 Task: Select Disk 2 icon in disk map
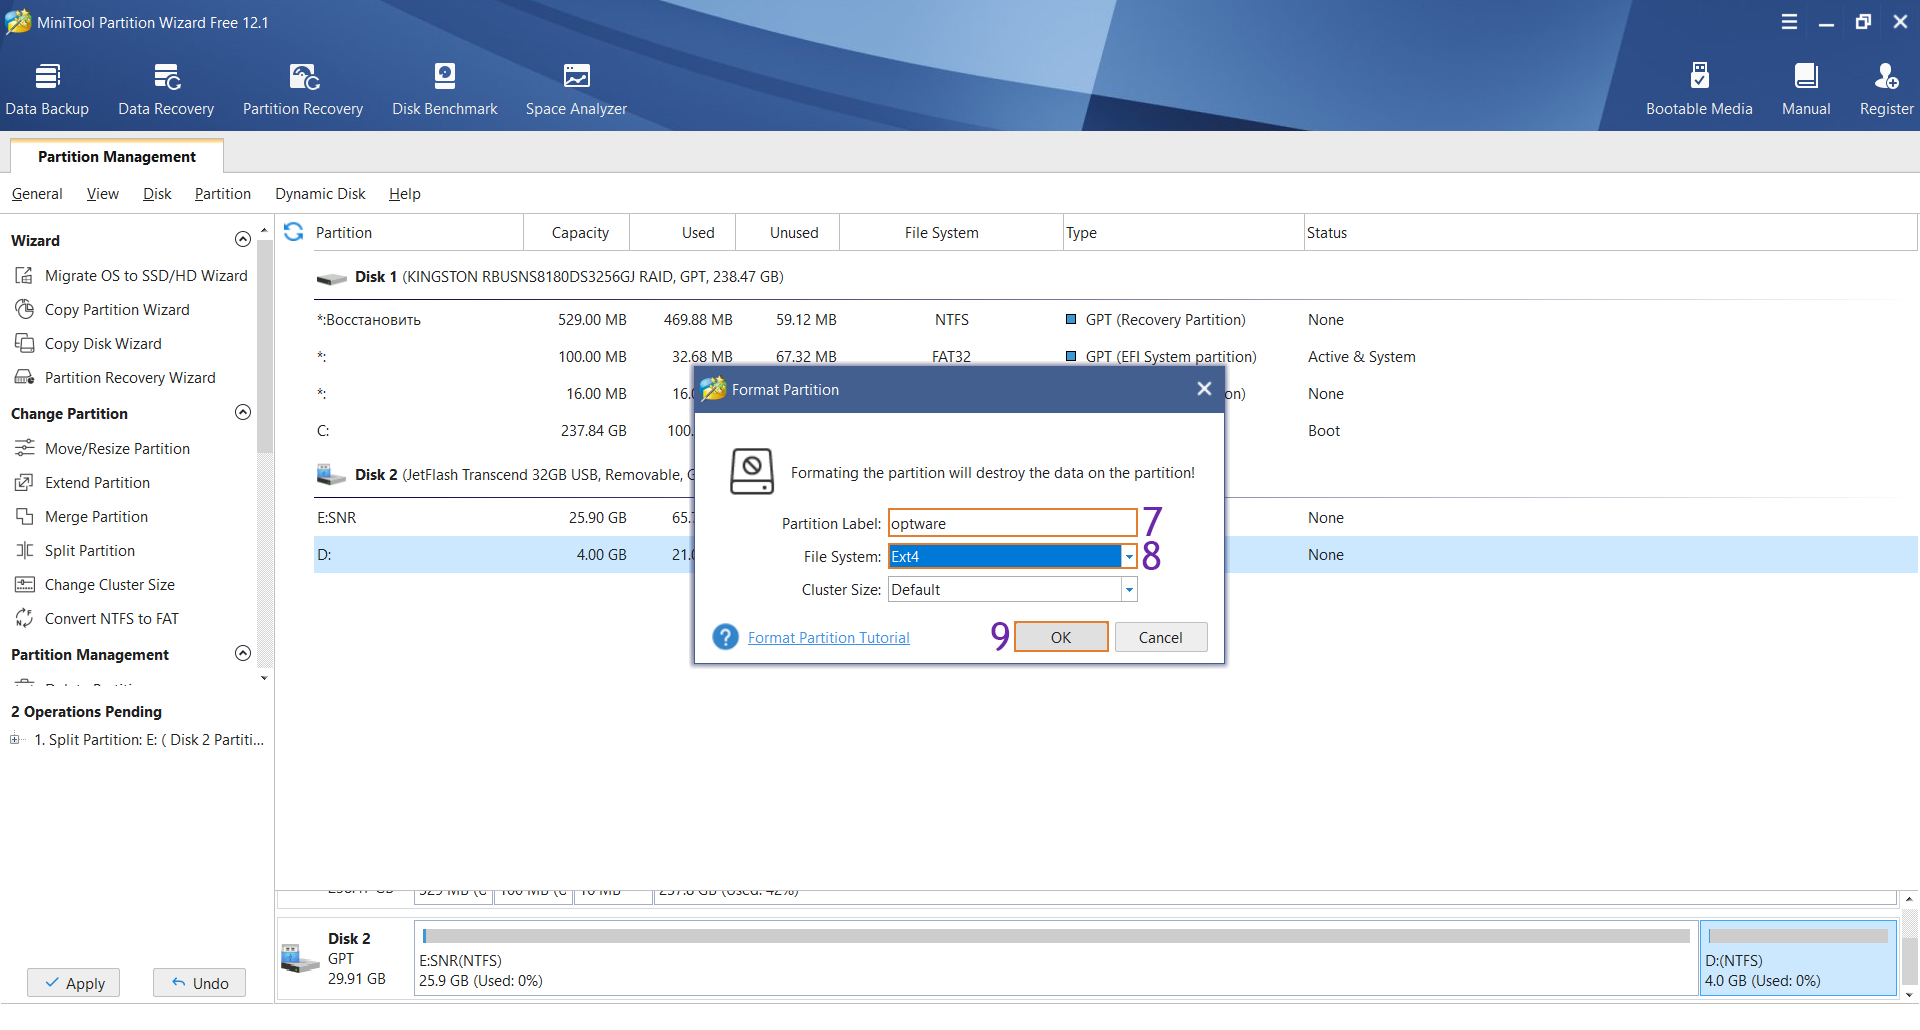pyautogui.click(x=300, y=957)
